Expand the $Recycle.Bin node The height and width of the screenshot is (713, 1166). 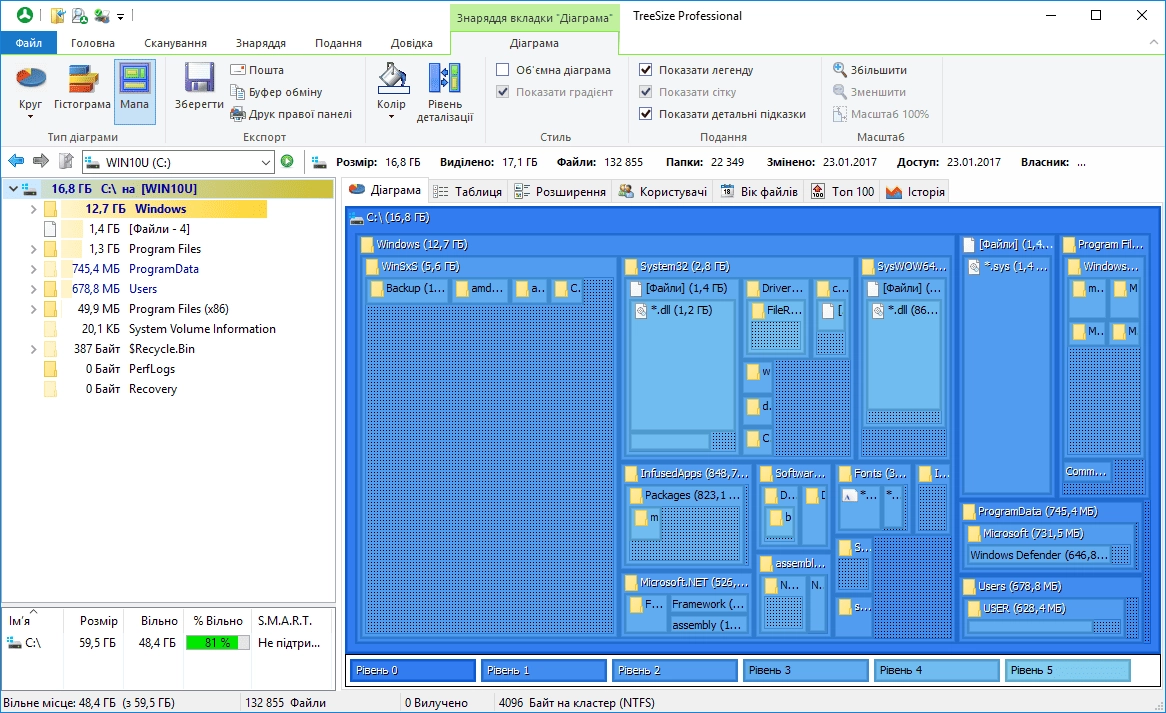[33, 349]
